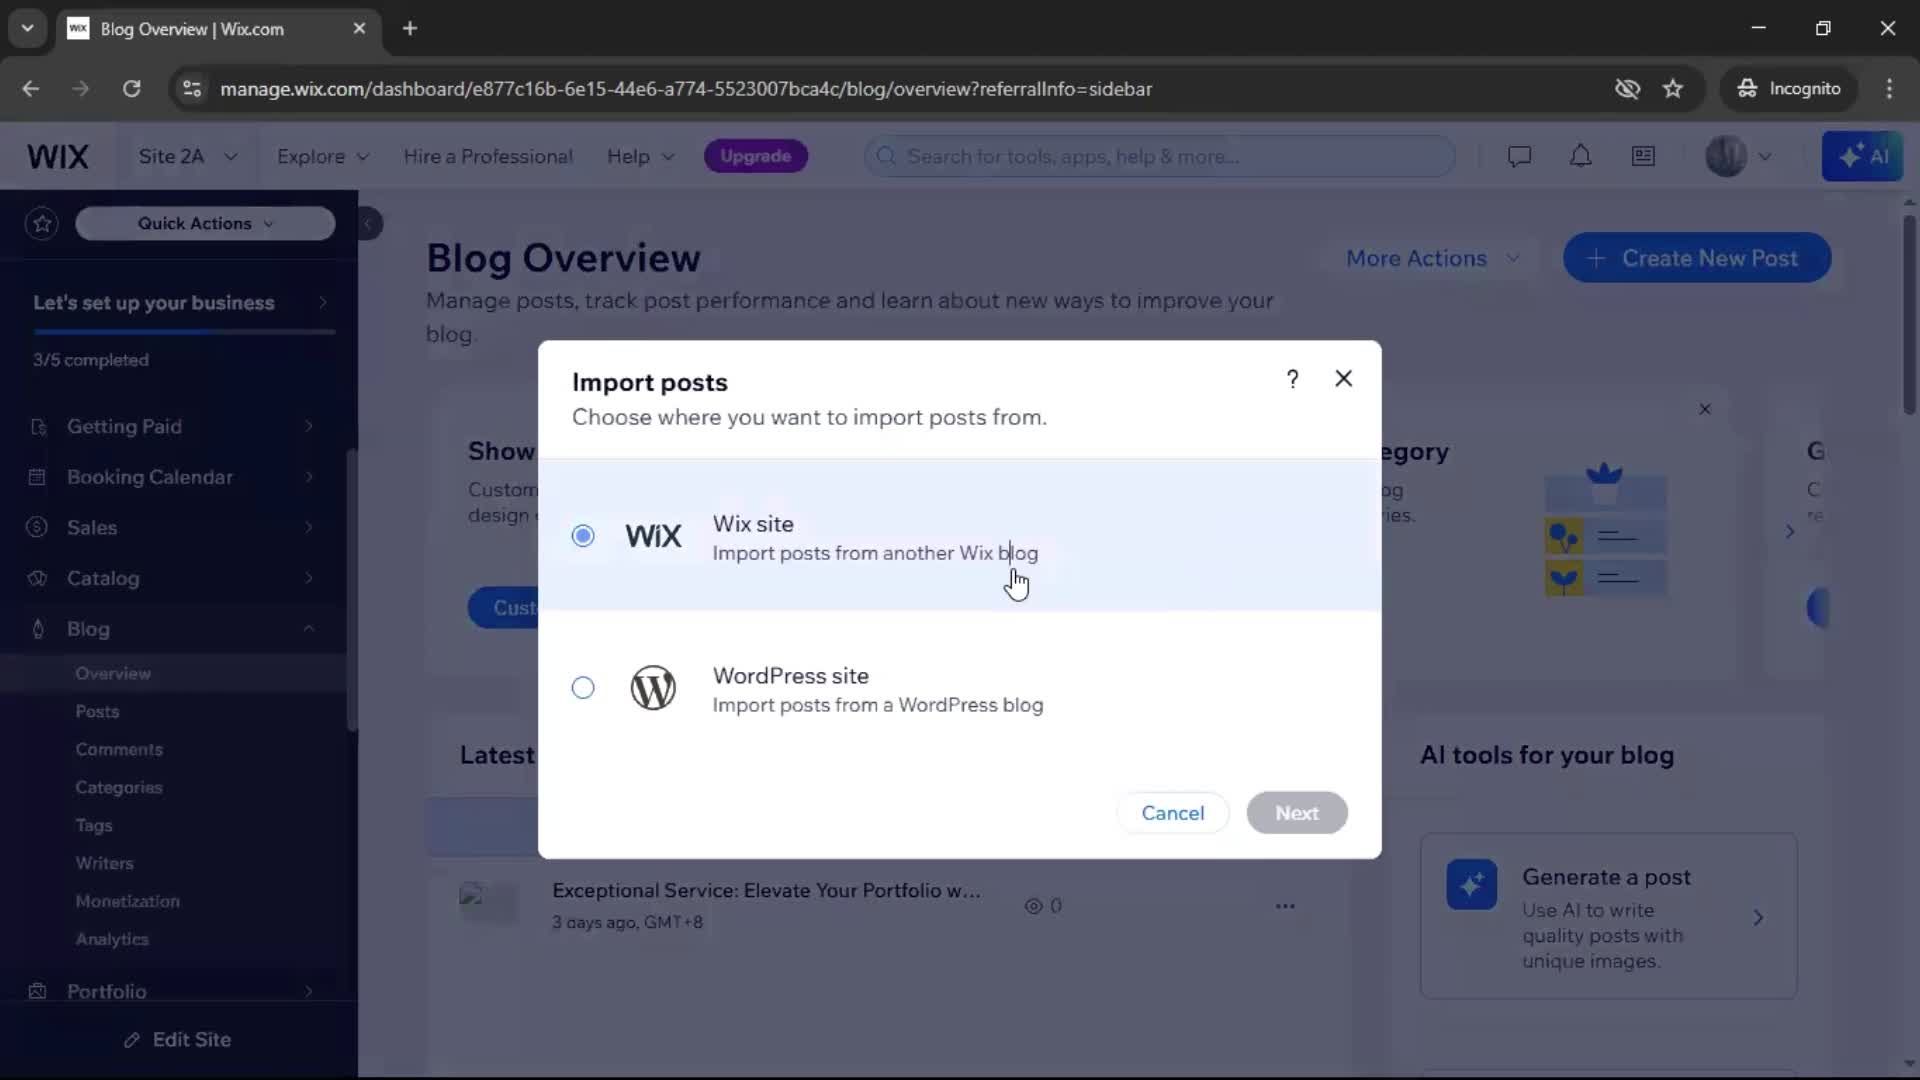
Task: Advance suggestion cards with right arrow
Action: point(1790,532)
